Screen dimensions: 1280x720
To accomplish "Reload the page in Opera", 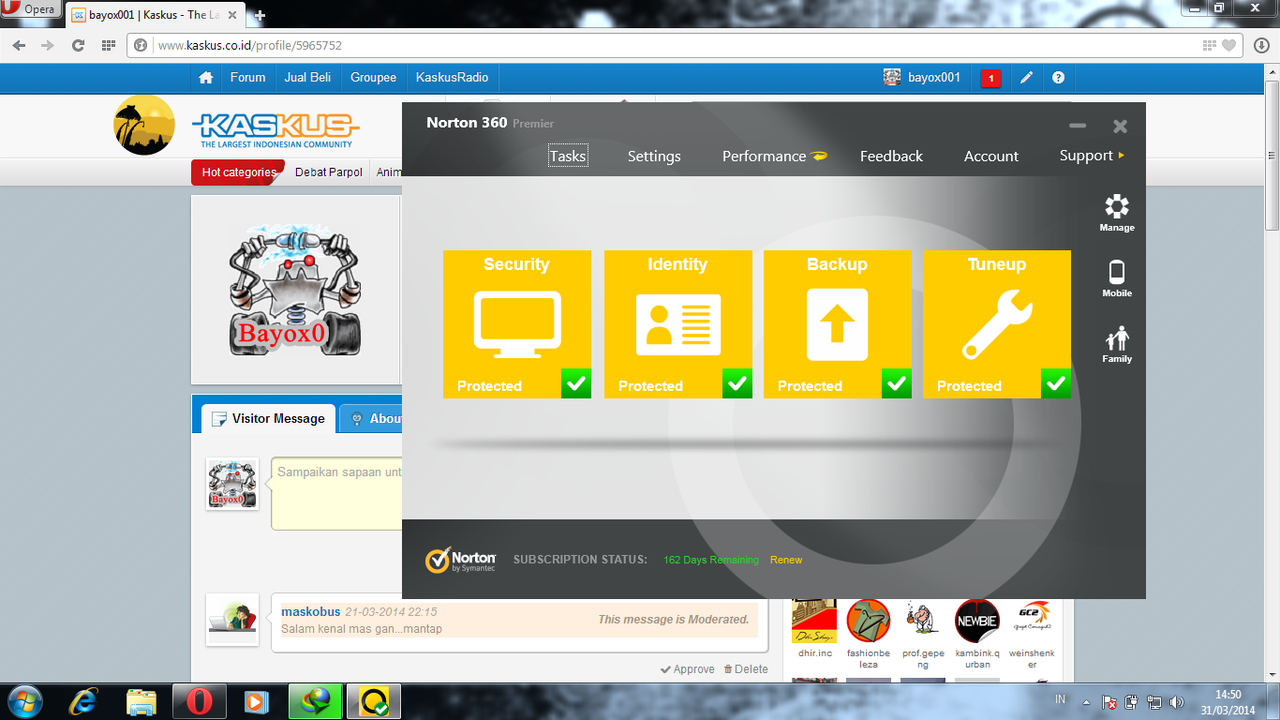I will click(78, 45).
